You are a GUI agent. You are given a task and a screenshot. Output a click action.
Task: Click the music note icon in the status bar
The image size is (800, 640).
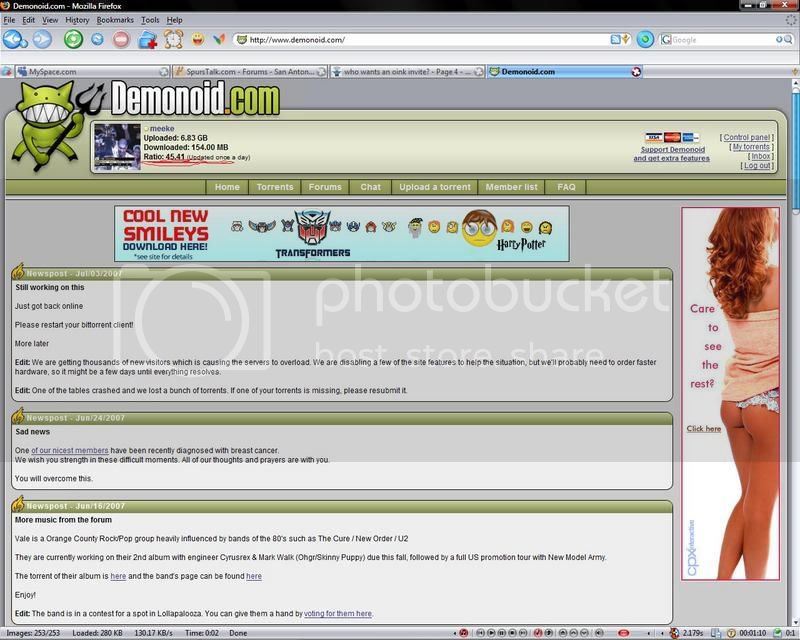tap(464, 633)
